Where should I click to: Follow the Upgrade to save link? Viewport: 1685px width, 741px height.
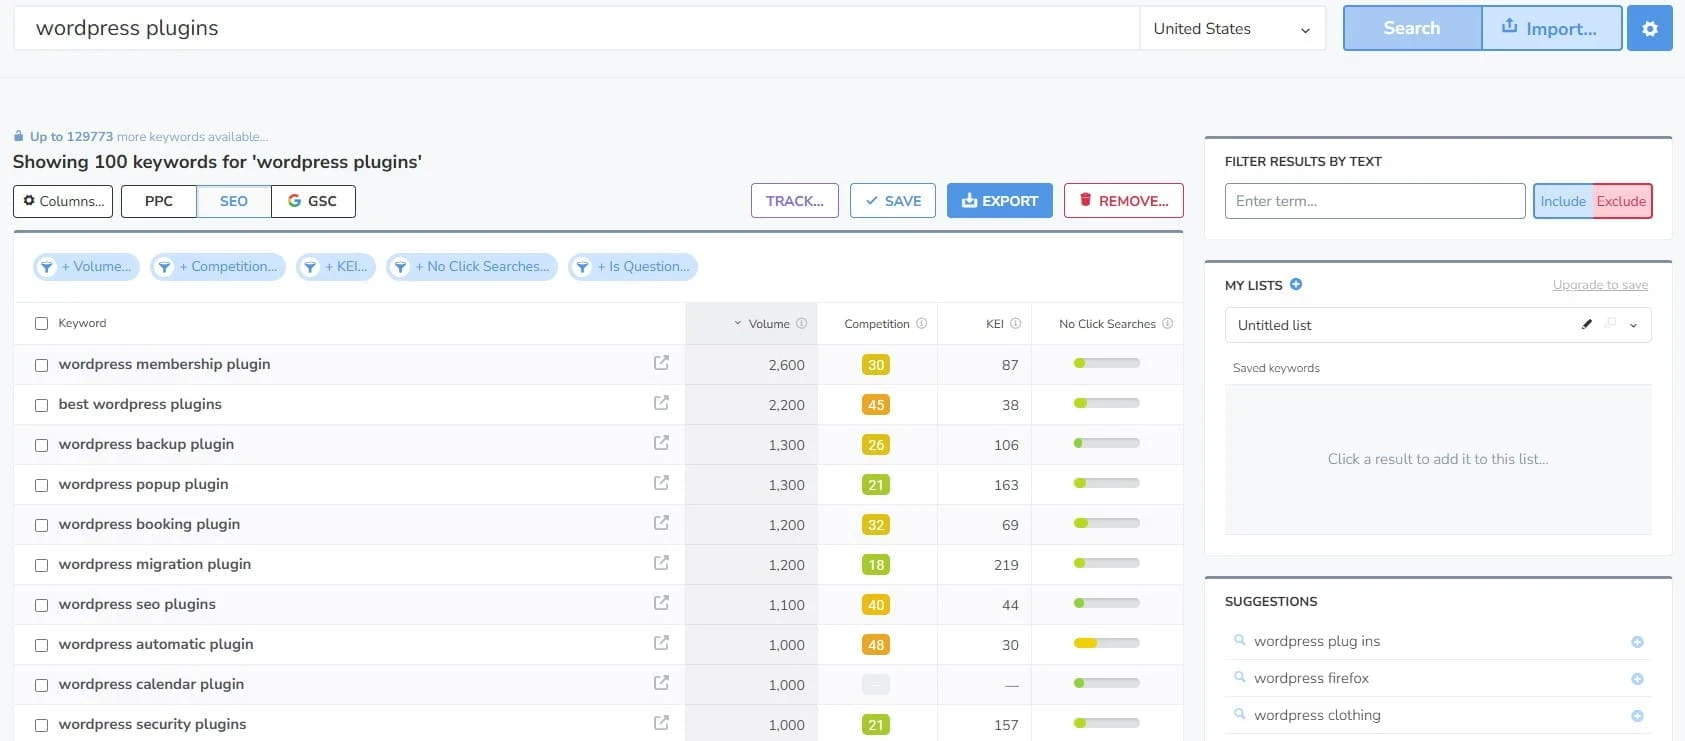pos(1600,285)
